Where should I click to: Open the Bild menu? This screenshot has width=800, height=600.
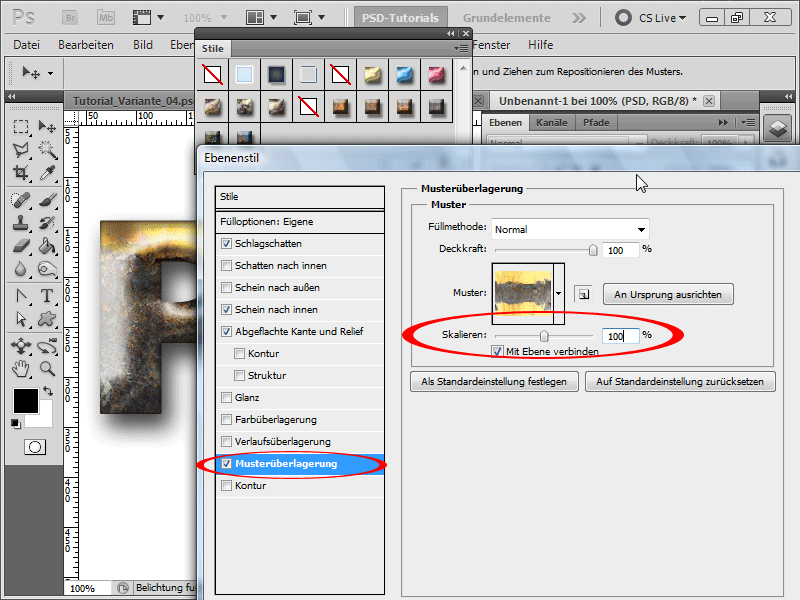coord(143,45)
